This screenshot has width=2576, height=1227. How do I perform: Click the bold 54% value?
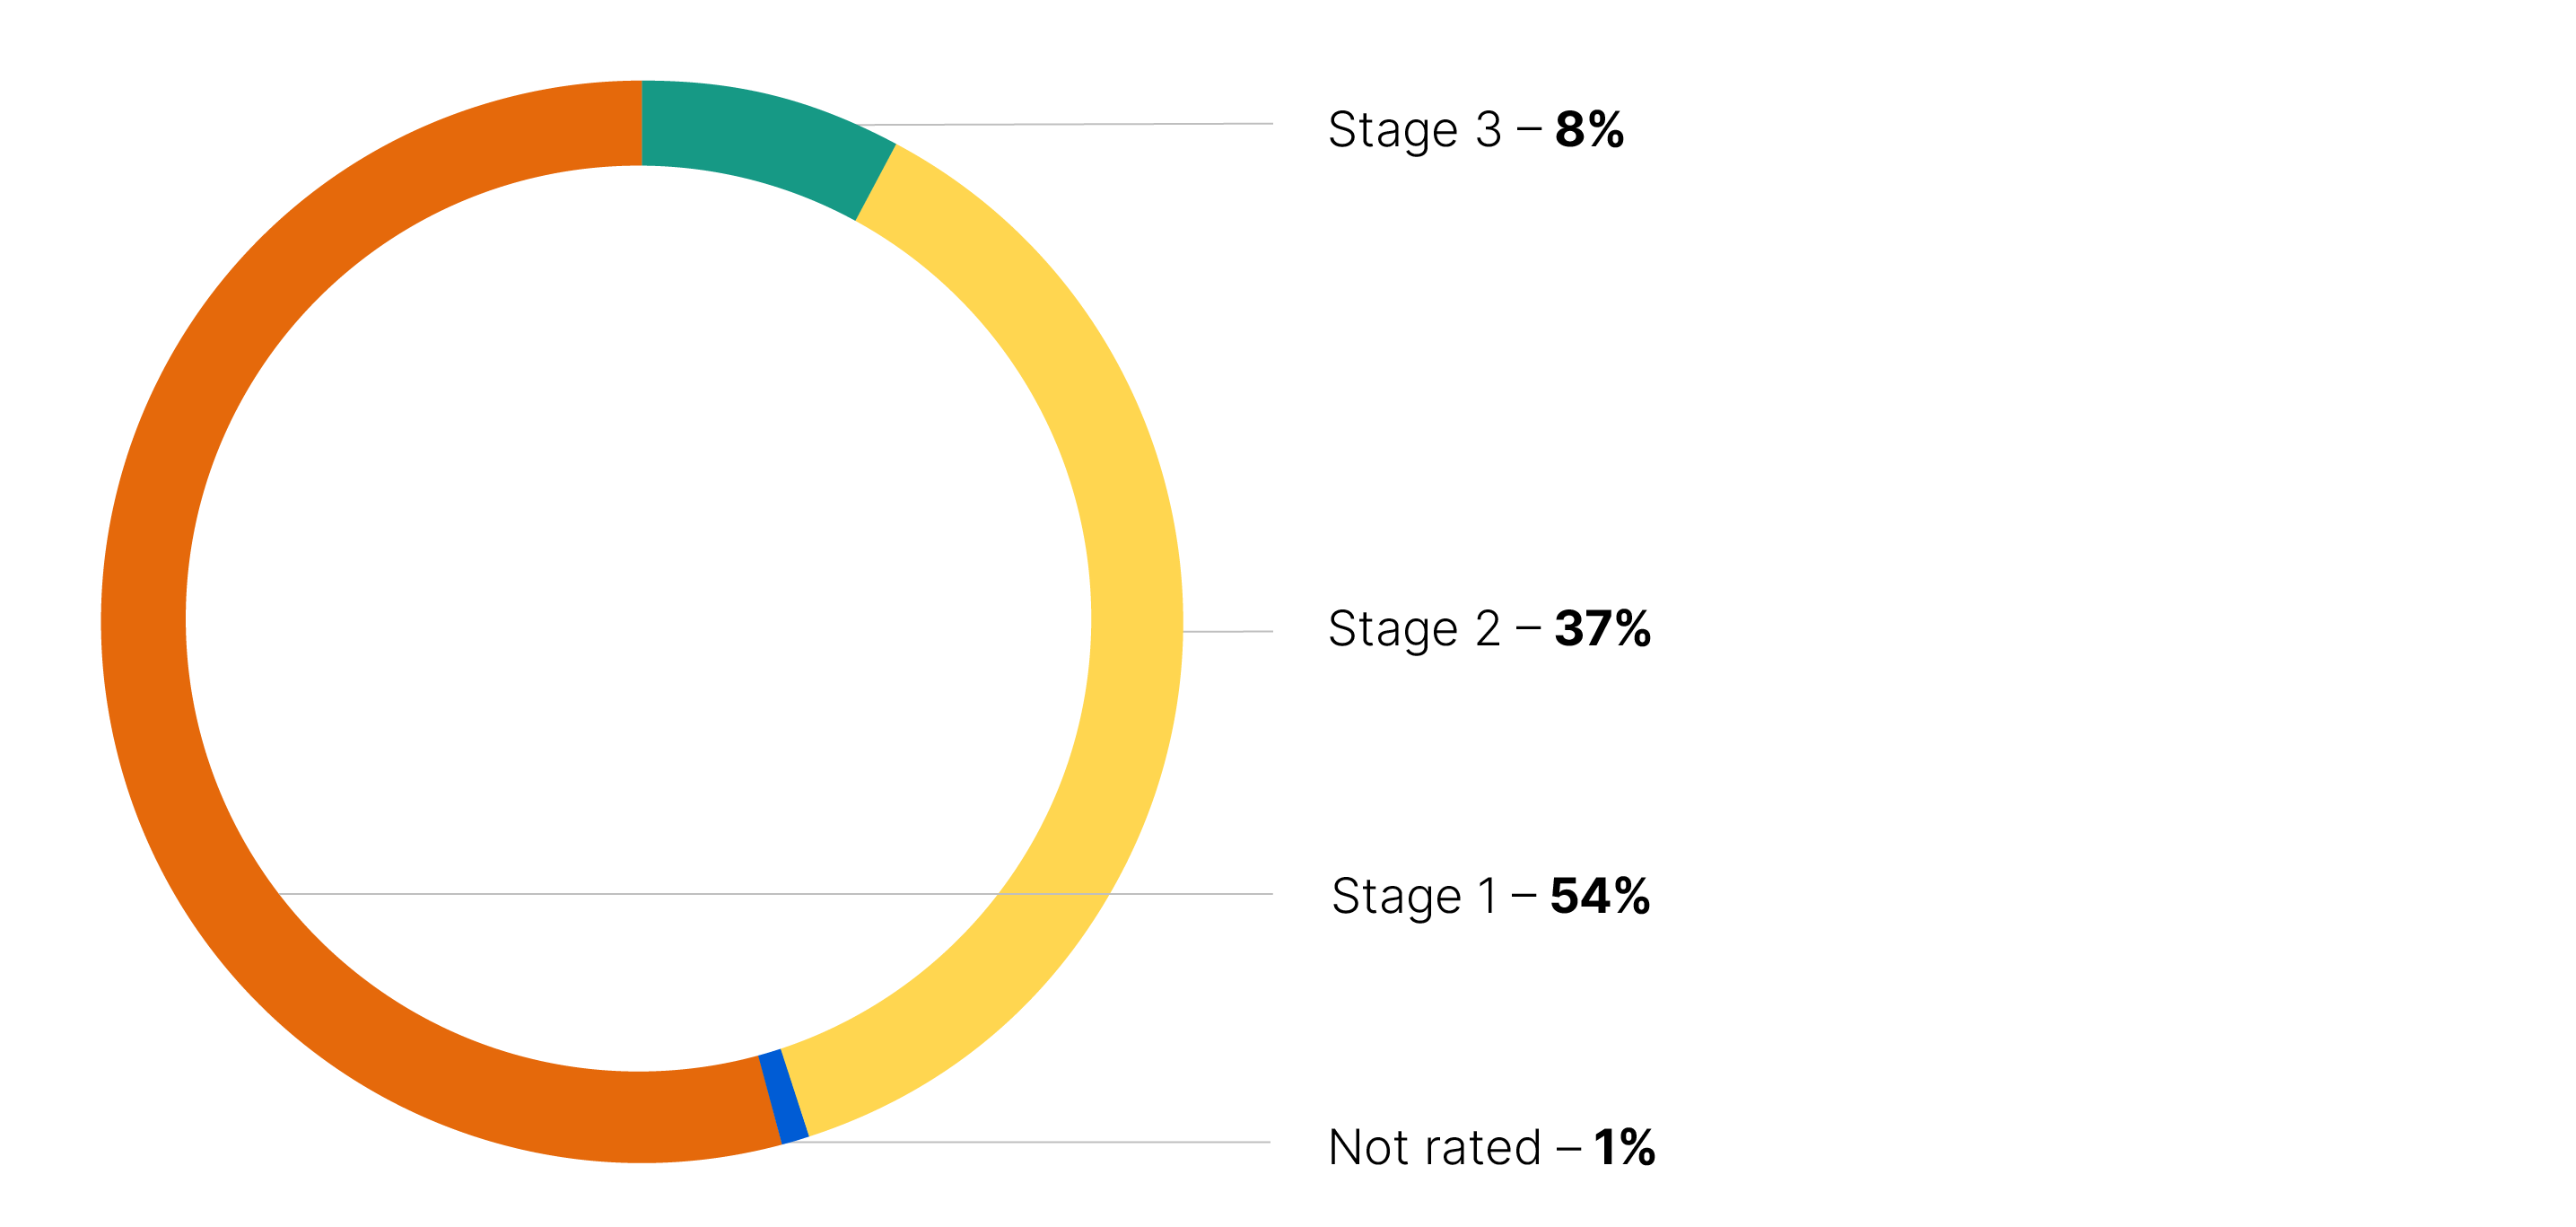(1600, 896)
